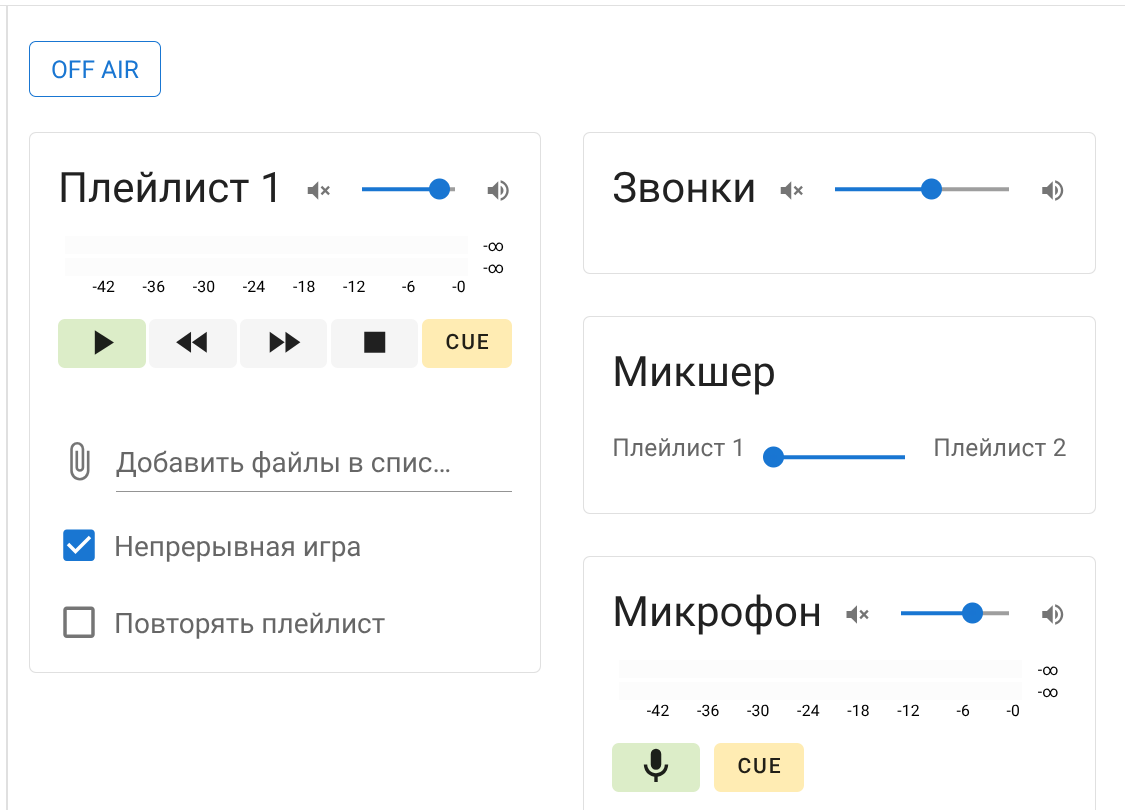Uncheck the Непрерывная игра checkbox

pos(79,546)
